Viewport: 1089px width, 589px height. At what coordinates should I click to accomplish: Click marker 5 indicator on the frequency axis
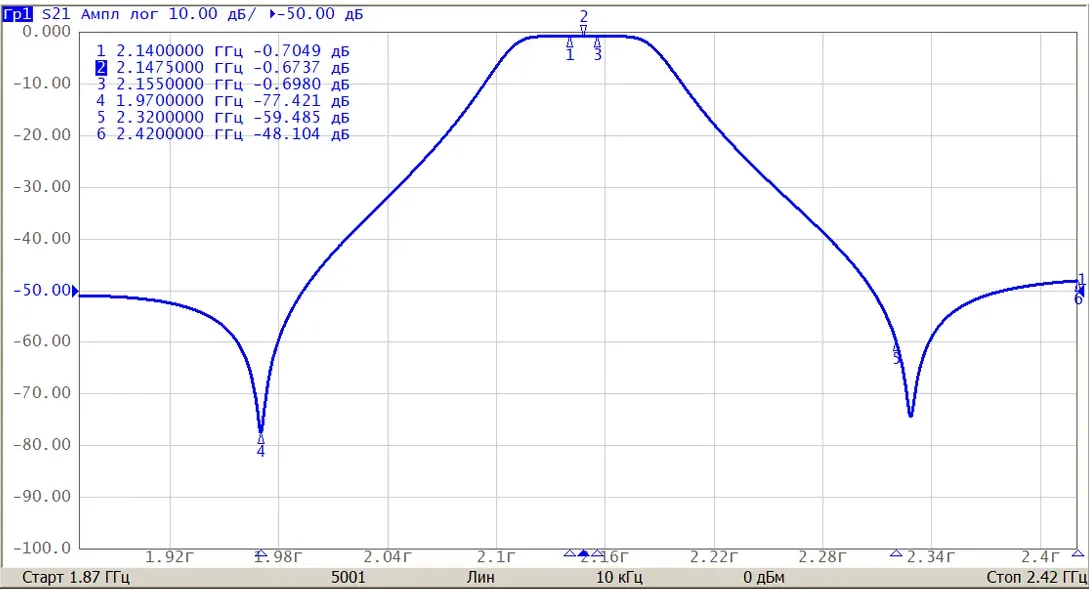coord(896,554)
